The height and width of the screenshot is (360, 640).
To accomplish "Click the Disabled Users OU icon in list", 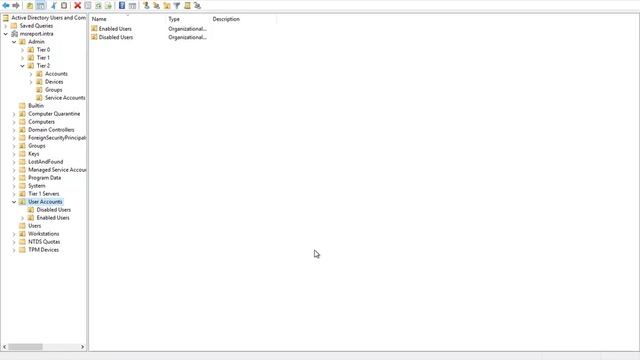I will (x=94, y=37).
